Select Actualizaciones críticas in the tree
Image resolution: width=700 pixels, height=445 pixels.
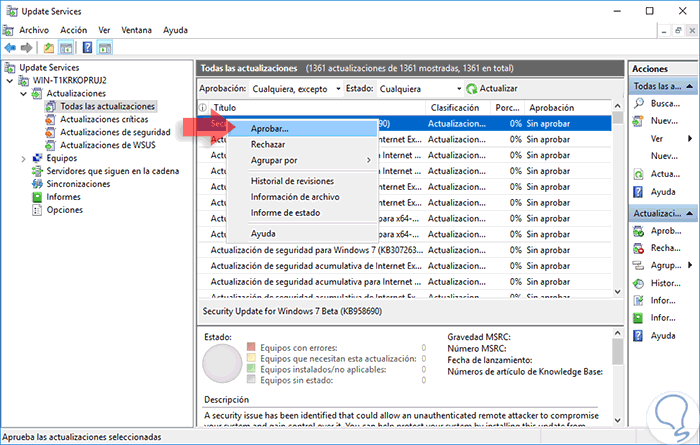coord(104,119)
